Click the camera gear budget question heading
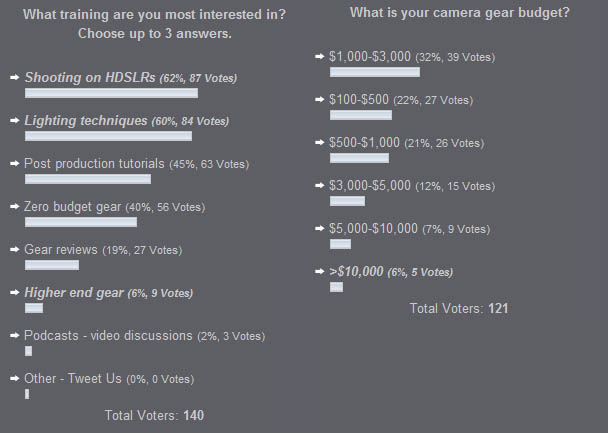 (x=460, y=13)
